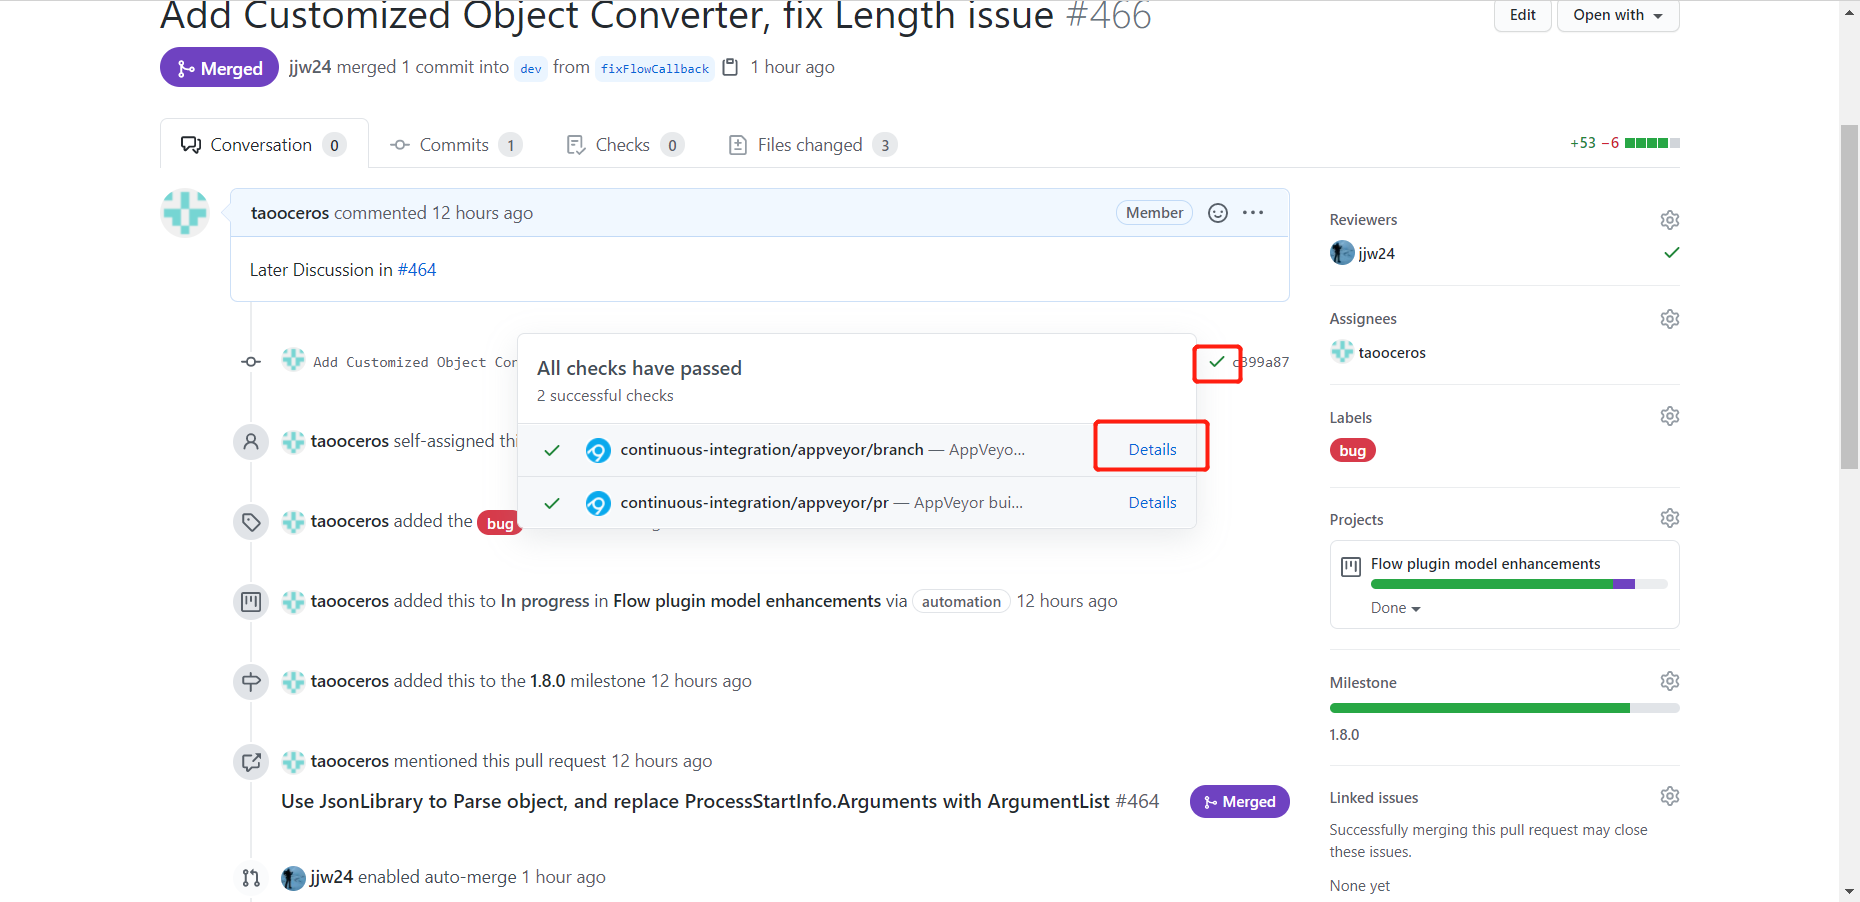Screen dimensions: 1860x902
Task: Click the Edit title button
Action: click(x=1522, y=15)
